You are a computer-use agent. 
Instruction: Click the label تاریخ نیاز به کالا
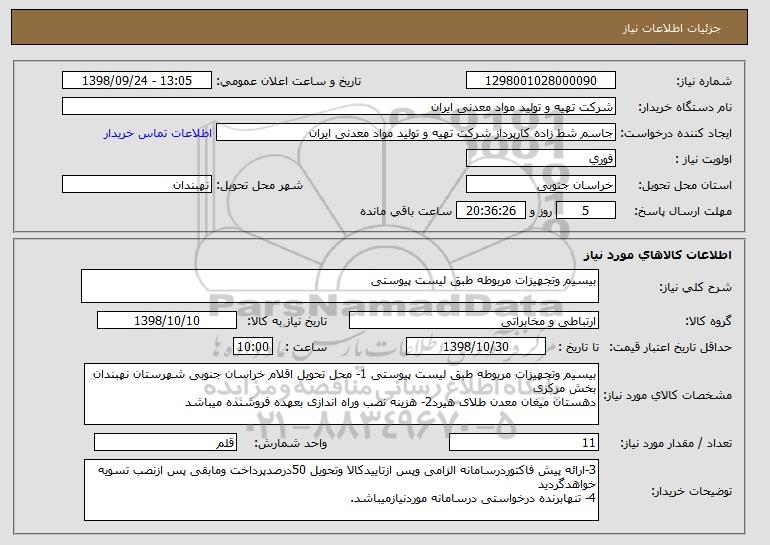[x=287, y=322]
